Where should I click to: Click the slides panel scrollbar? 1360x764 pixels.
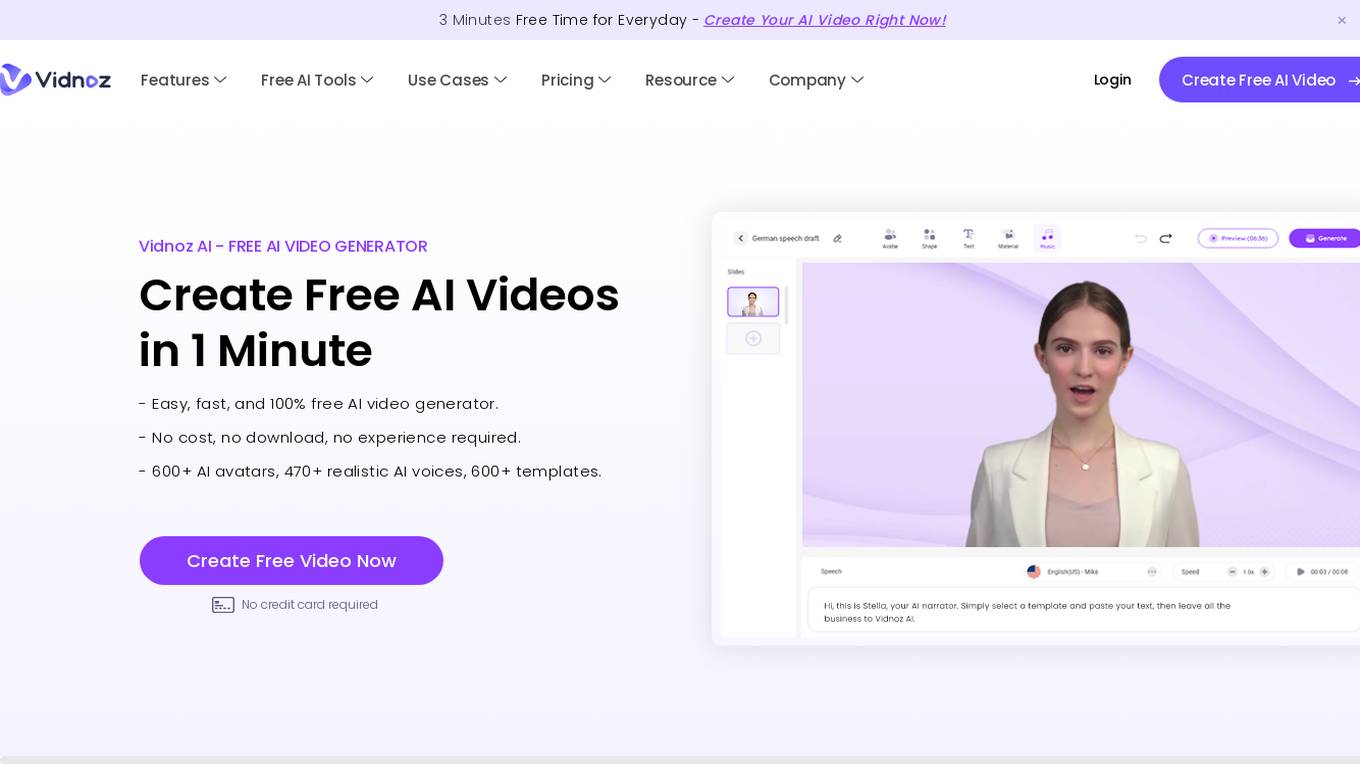point(786,305)
